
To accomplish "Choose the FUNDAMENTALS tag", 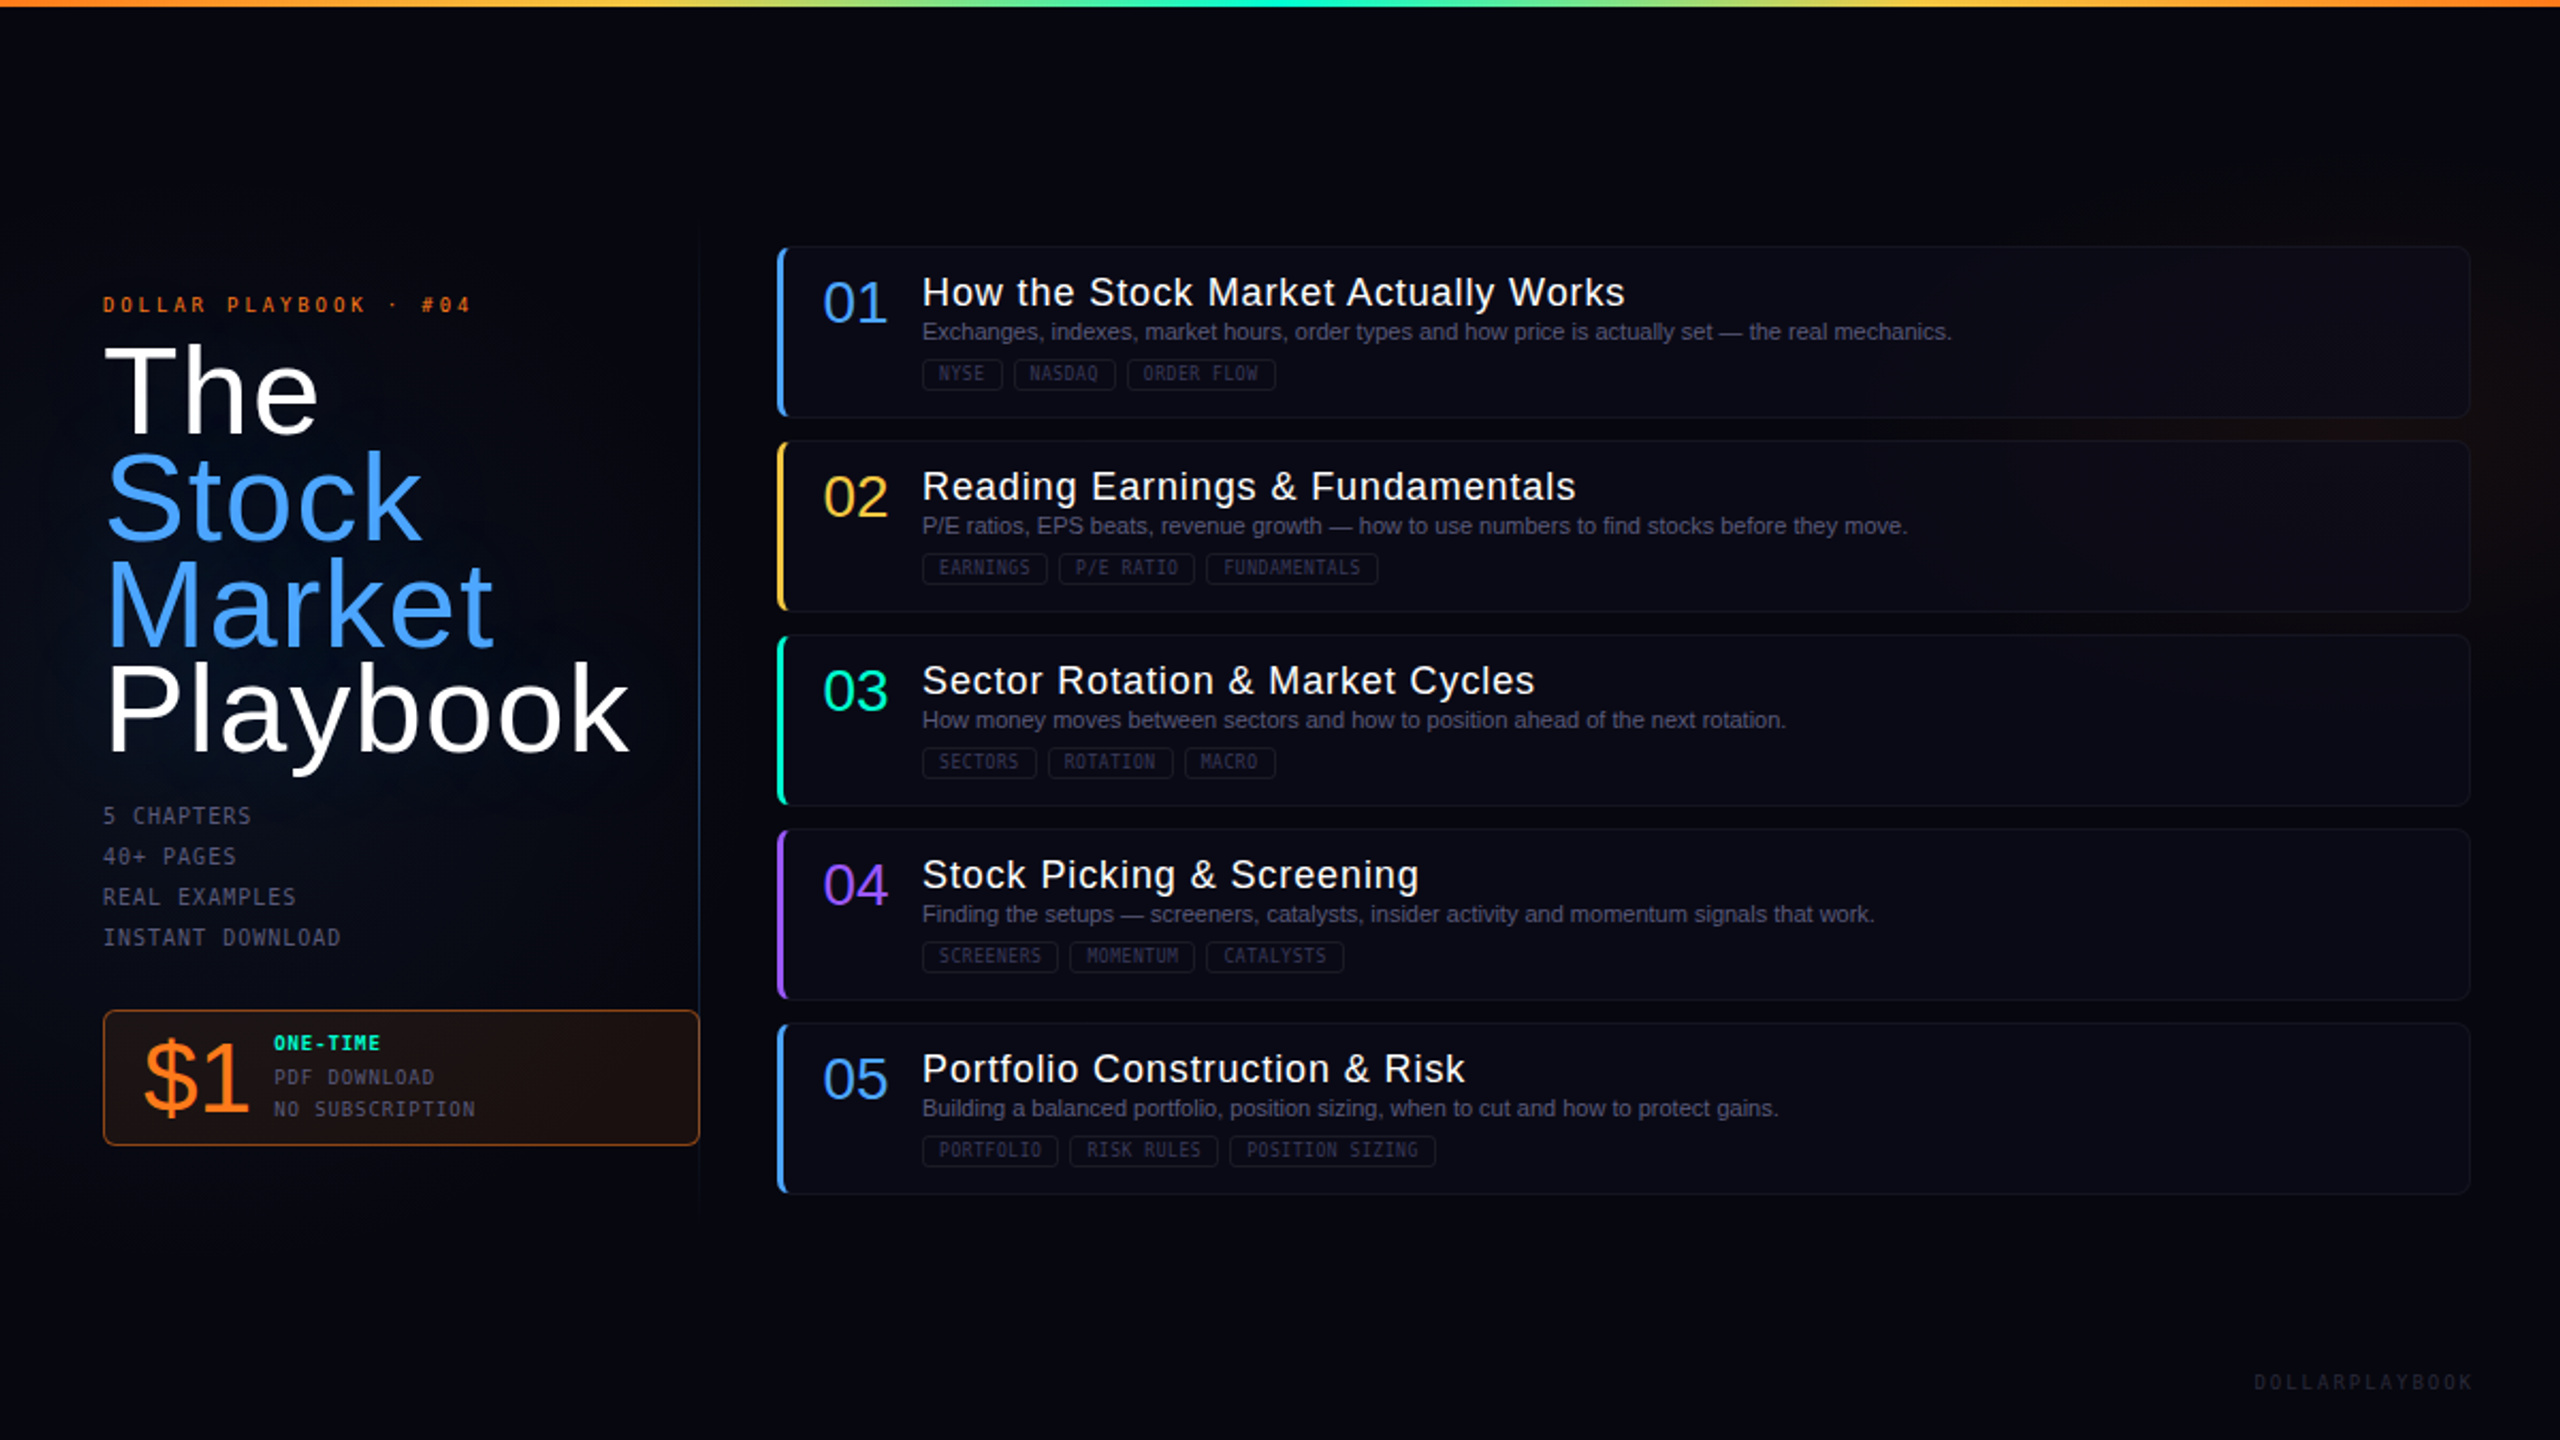I will point(1292,568).
